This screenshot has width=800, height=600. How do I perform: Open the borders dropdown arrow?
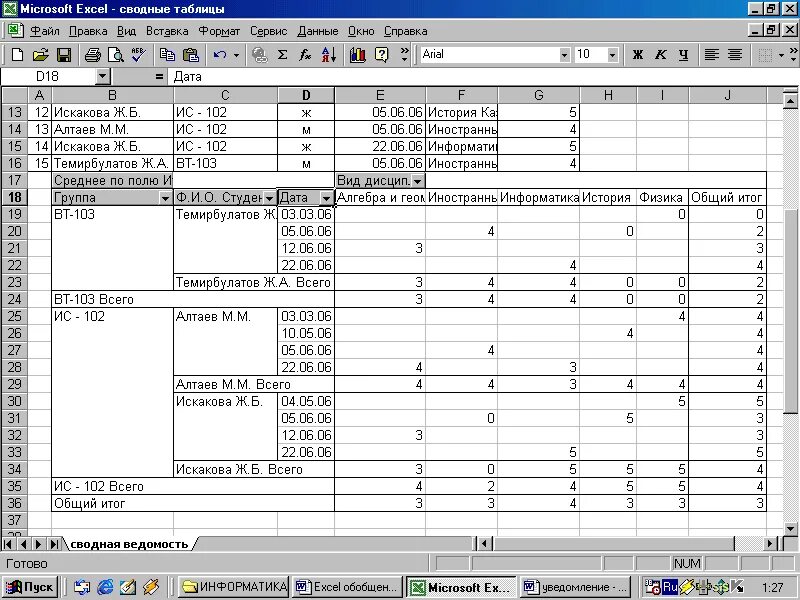(x=781, y=55)
